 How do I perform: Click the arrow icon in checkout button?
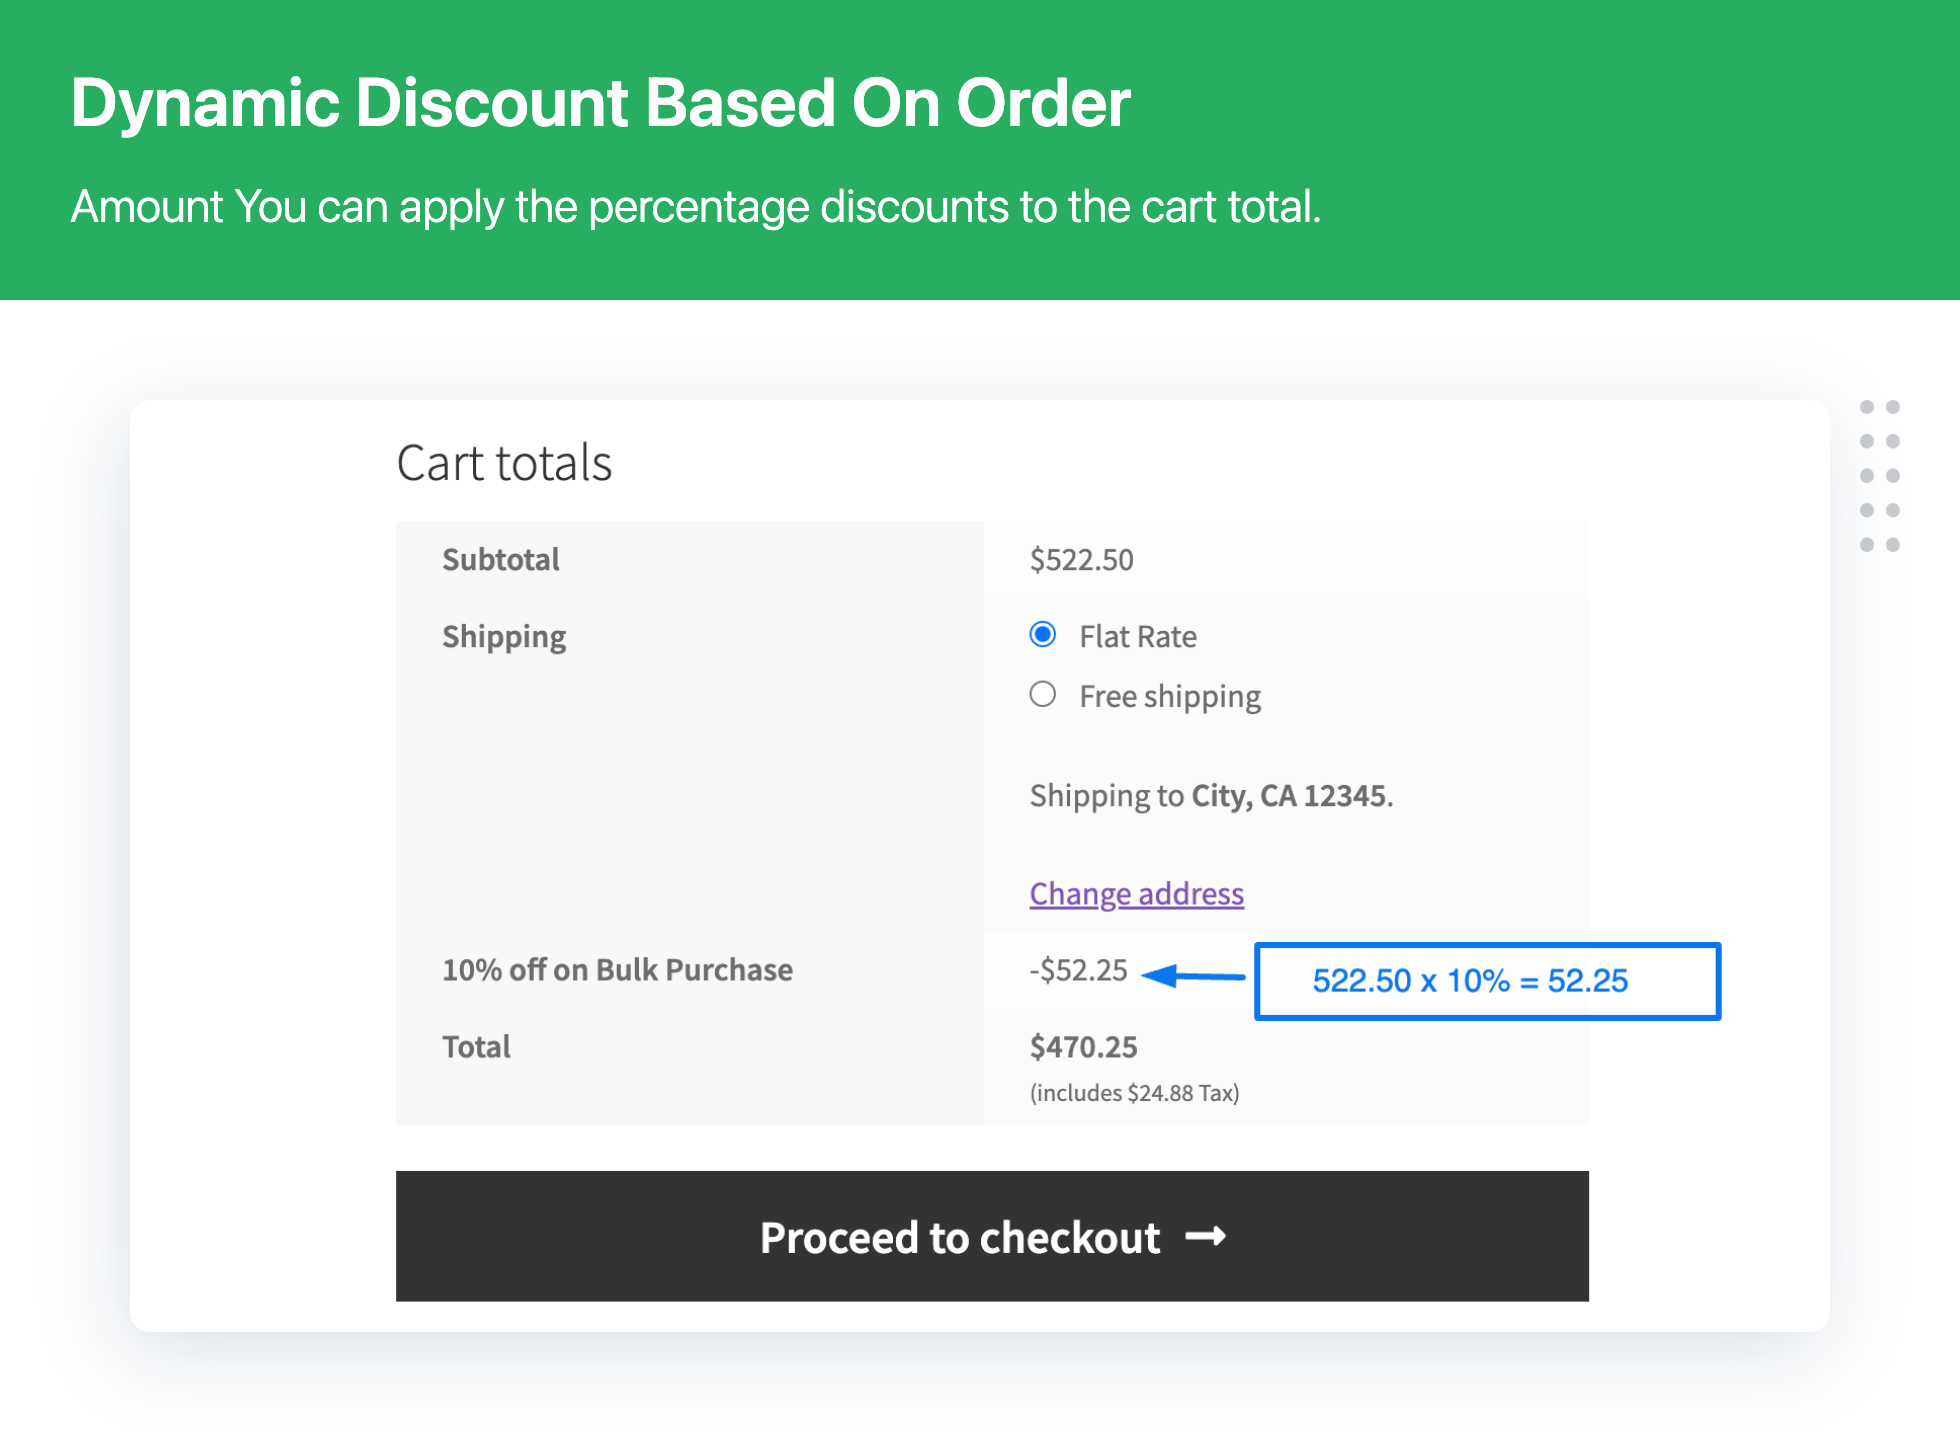coord(1205,1237)
